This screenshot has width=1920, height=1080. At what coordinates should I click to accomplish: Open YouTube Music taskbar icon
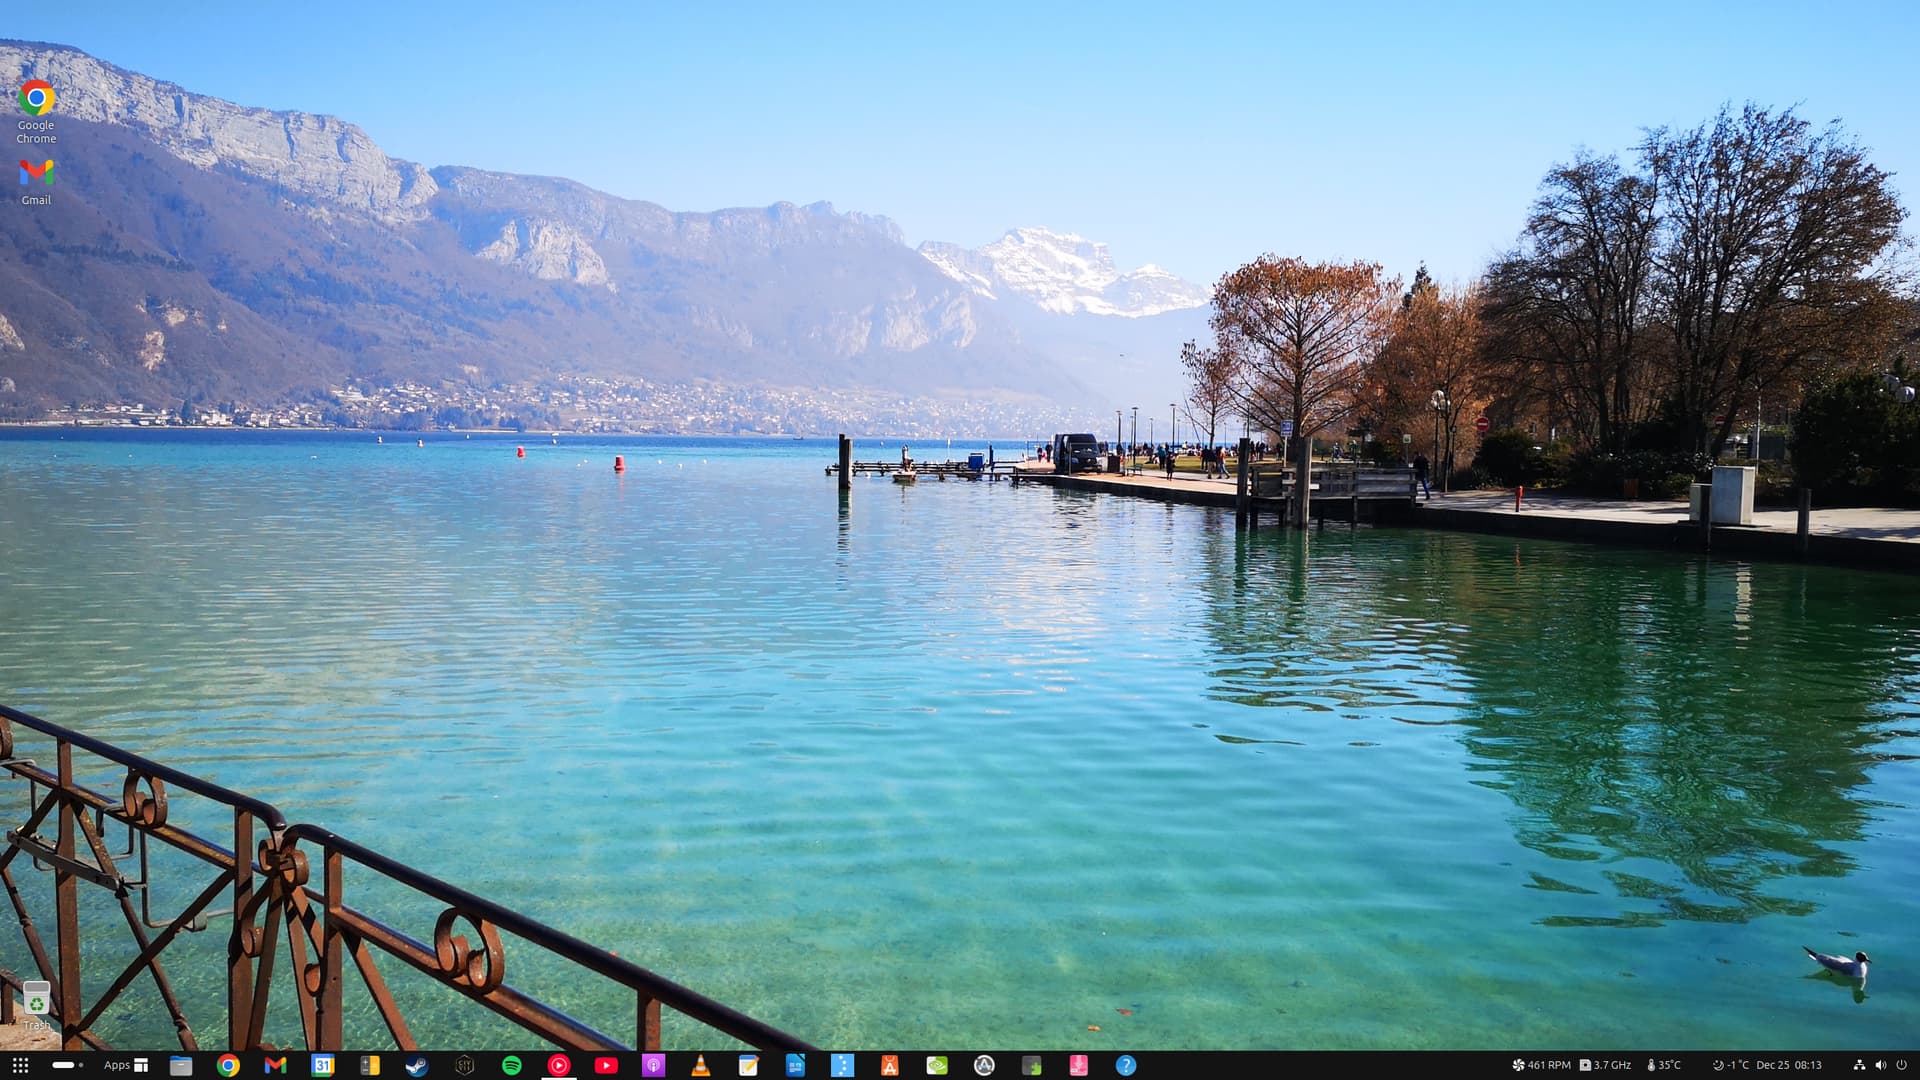pyautogui.click(x=559, y=1065)
